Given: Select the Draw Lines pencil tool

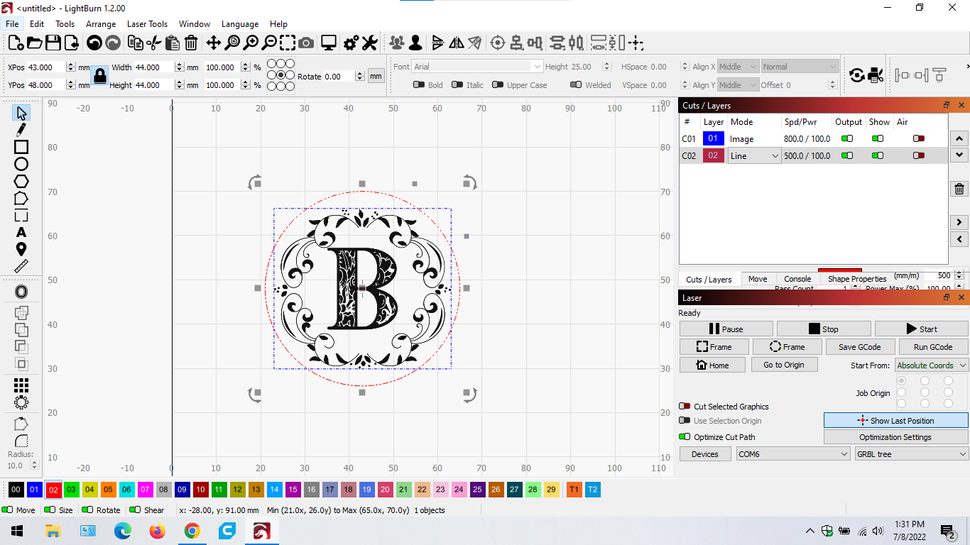Looking at the screenshot, I should pos(21,130).
